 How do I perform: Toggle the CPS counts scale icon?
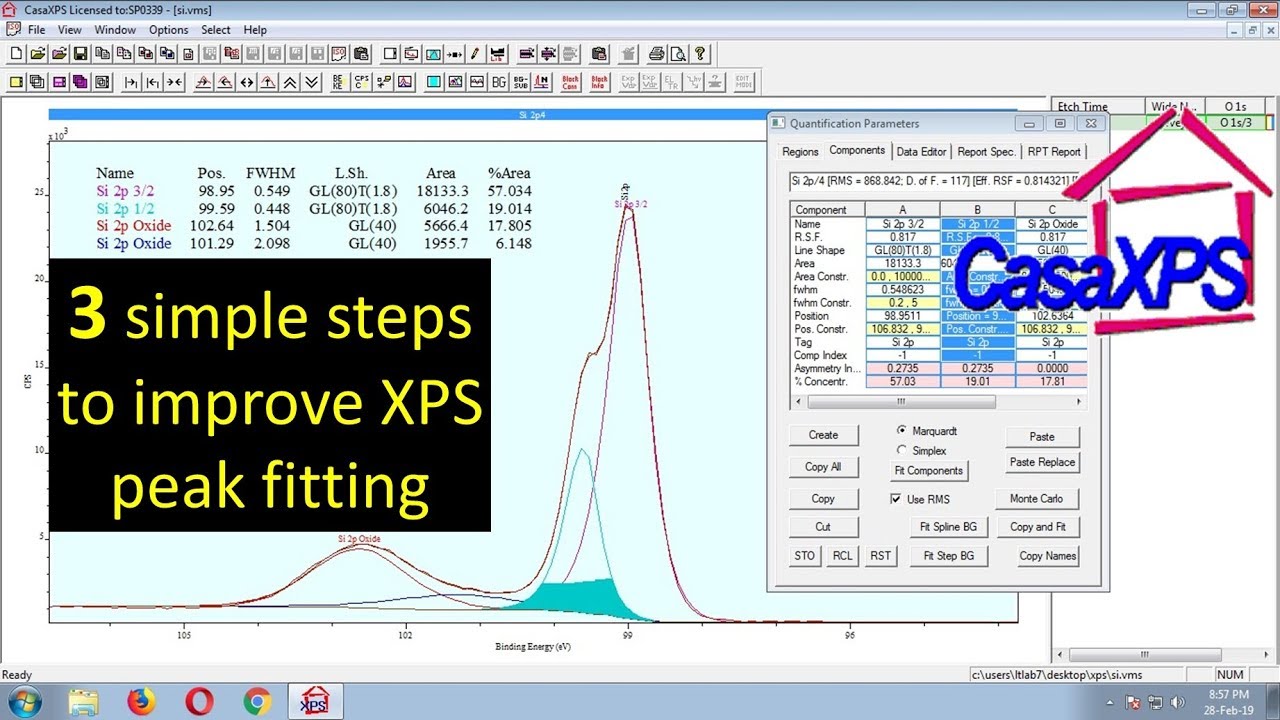click(x=361, y=82)
